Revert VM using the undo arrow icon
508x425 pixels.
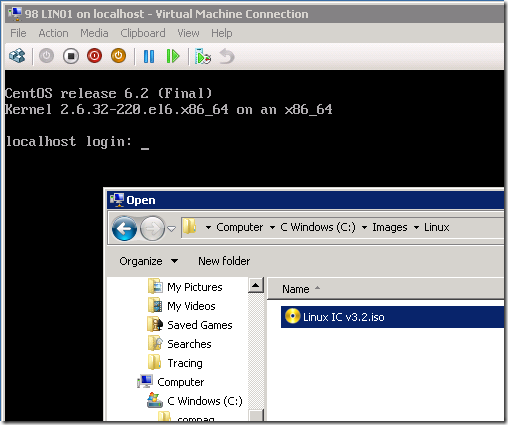coord(227,56)
